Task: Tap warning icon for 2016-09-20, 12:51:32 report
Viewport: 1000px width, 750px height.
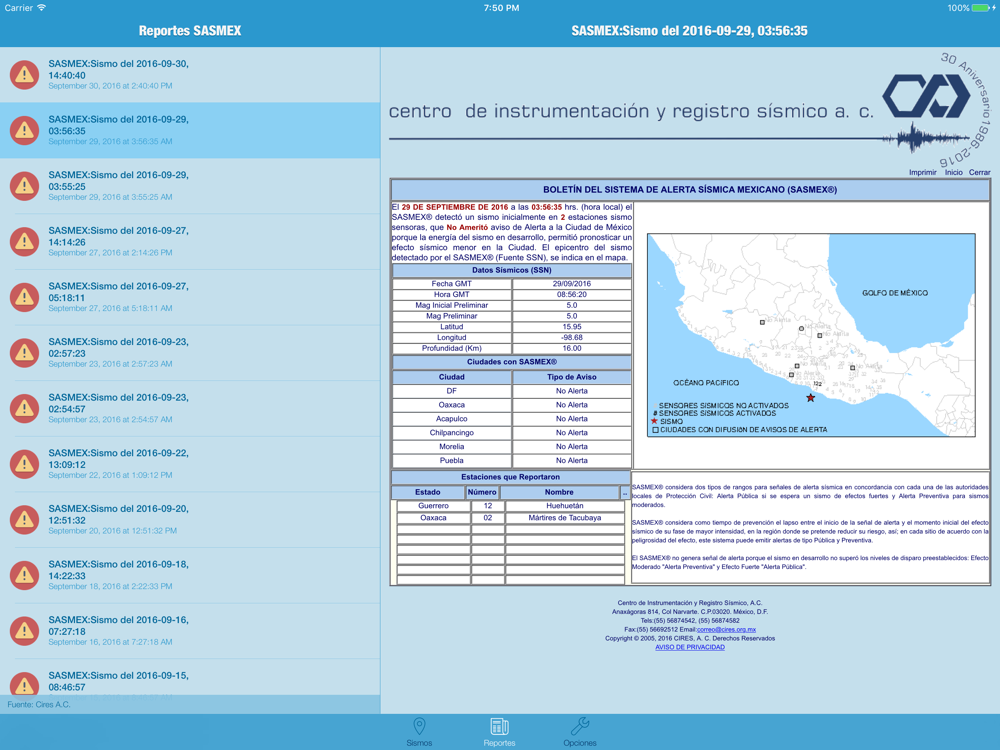Action: (x=24, y=519)
